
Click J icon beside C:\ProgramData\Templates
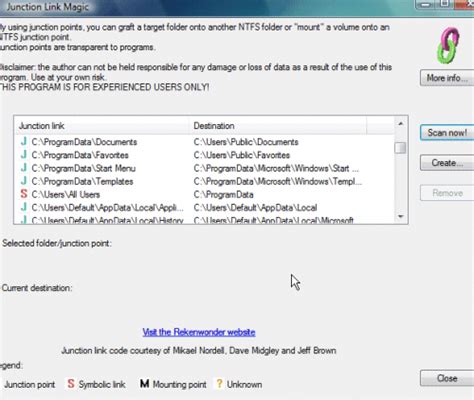23,181
